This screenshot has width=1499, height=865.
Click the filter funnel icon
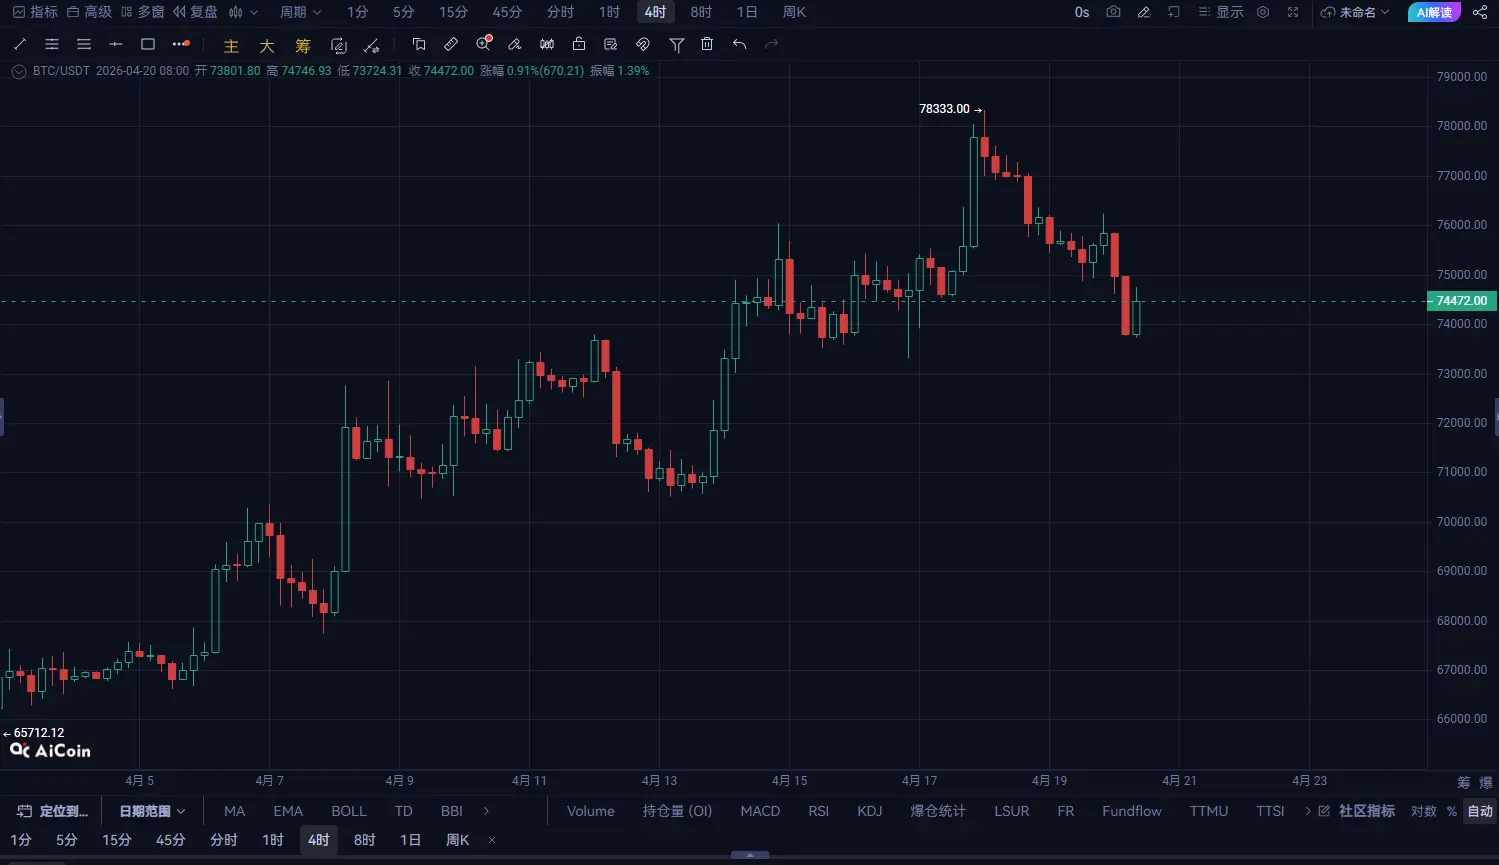click(677, 44)
